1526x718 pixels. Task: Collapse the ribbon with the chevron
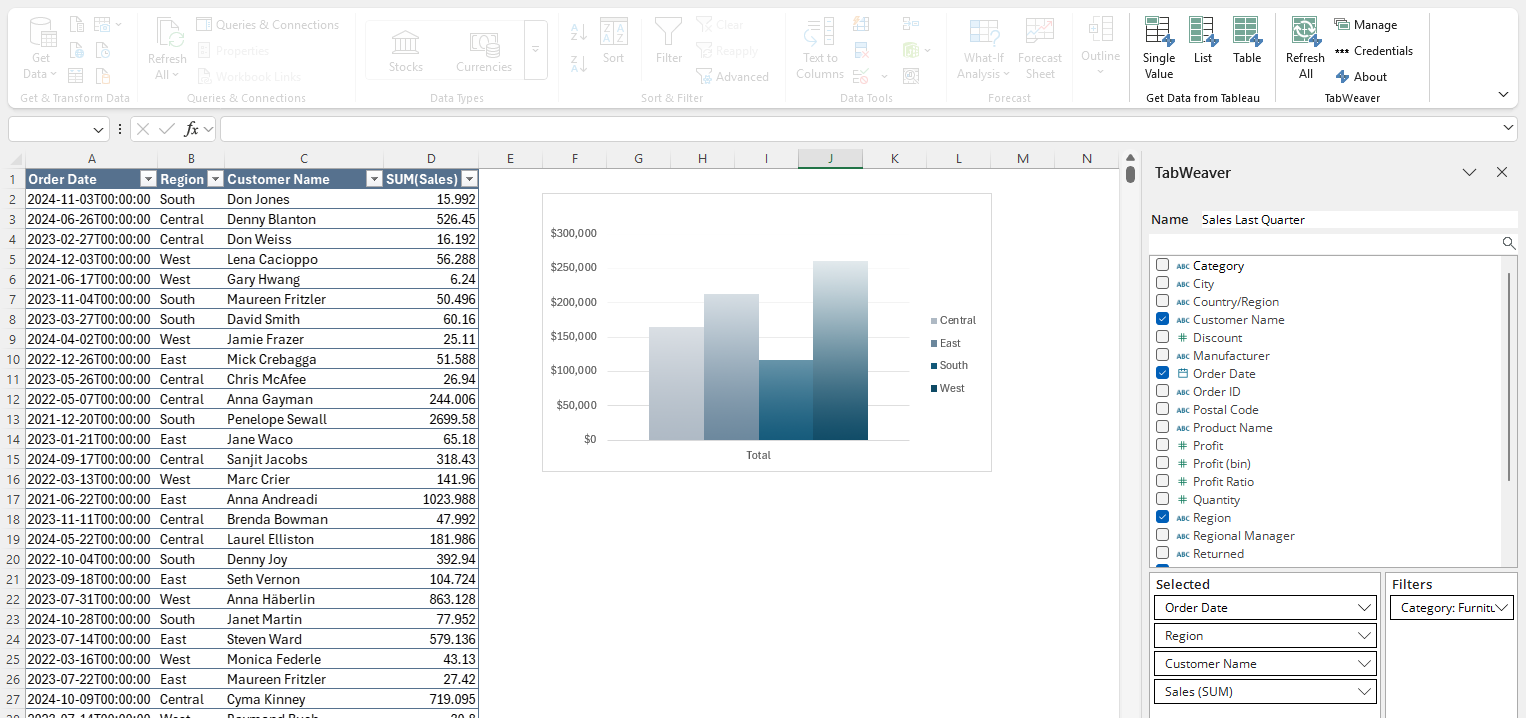1503,94
